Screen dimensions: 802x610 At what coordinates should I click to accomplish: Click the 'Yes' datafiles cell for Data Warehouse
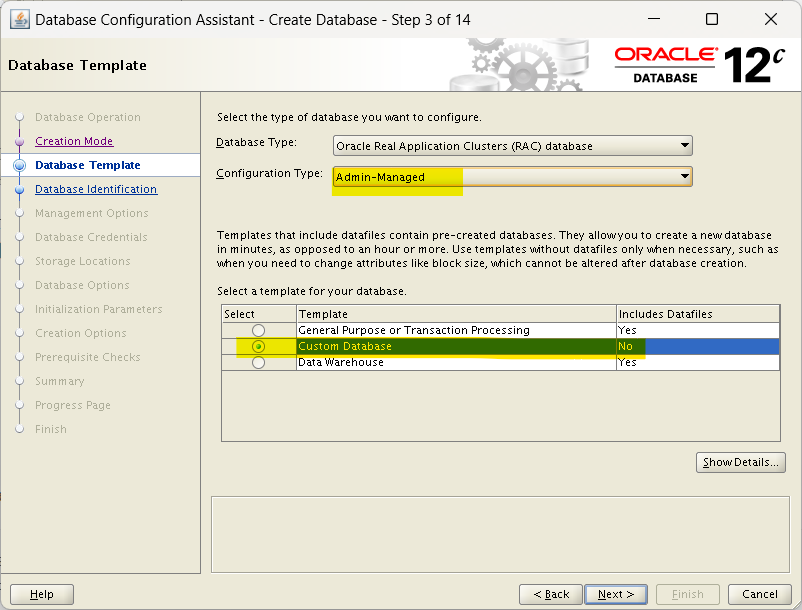(x=698, y=363)
